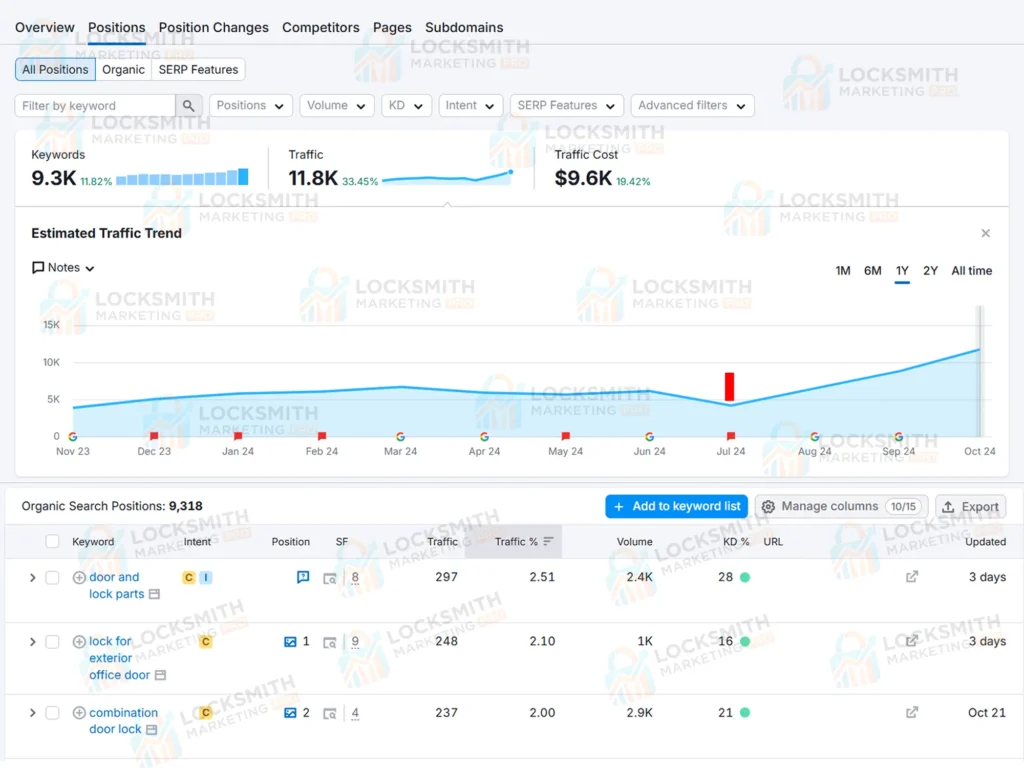Image resolution: width=1024 pixels, height=768 pixels.
Task: Switch to the Position Changes tab
Action: pos(213,28)
